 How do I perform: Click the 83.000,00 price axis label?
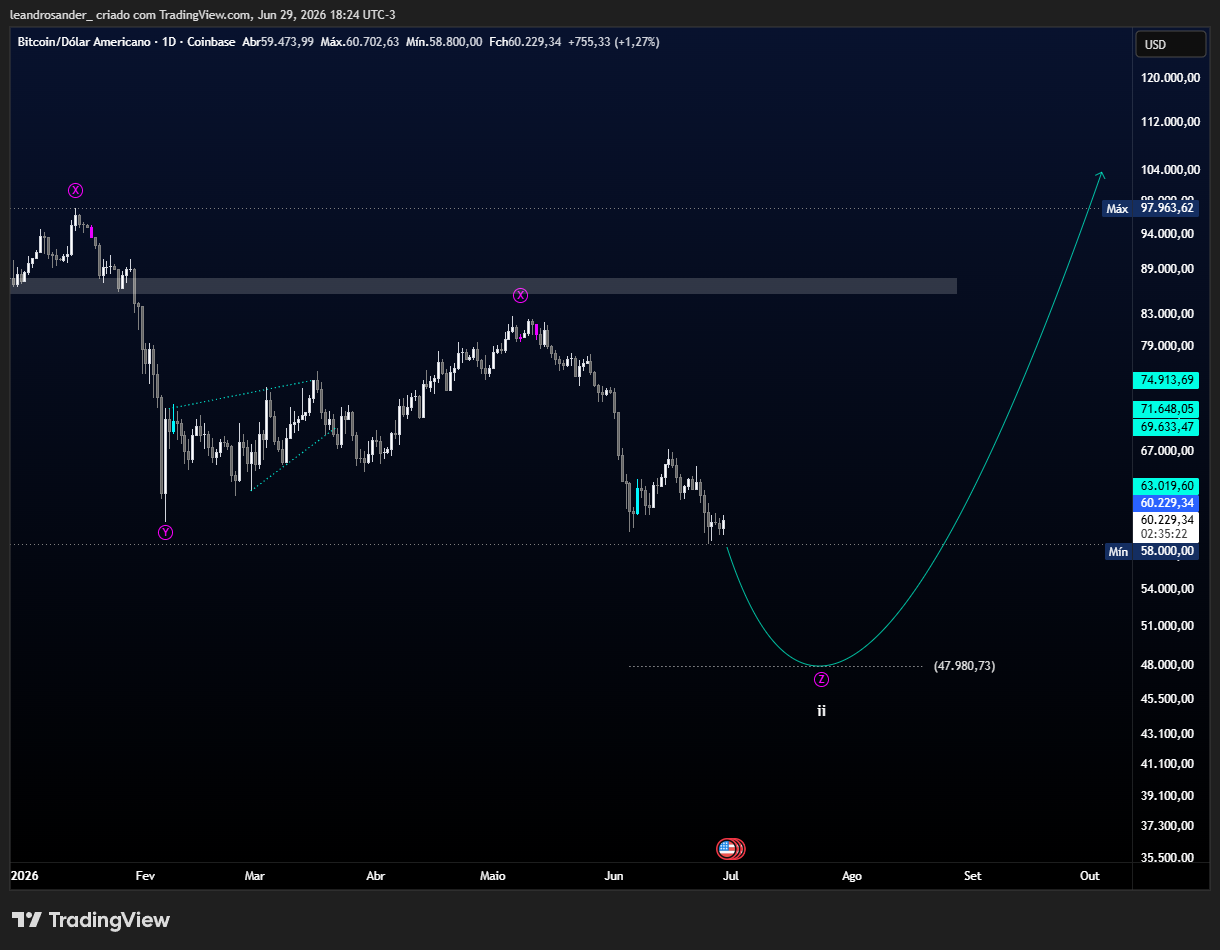point(1169,314)
